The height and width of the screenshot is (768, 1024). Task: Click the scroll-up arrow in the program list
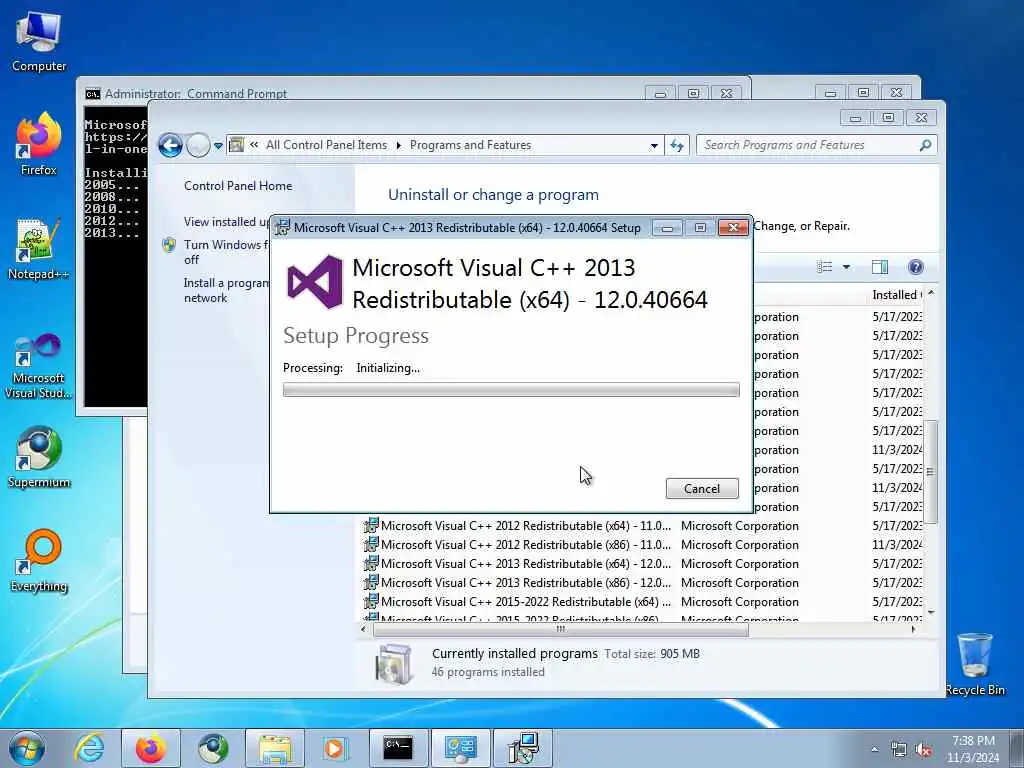[931, 293]
